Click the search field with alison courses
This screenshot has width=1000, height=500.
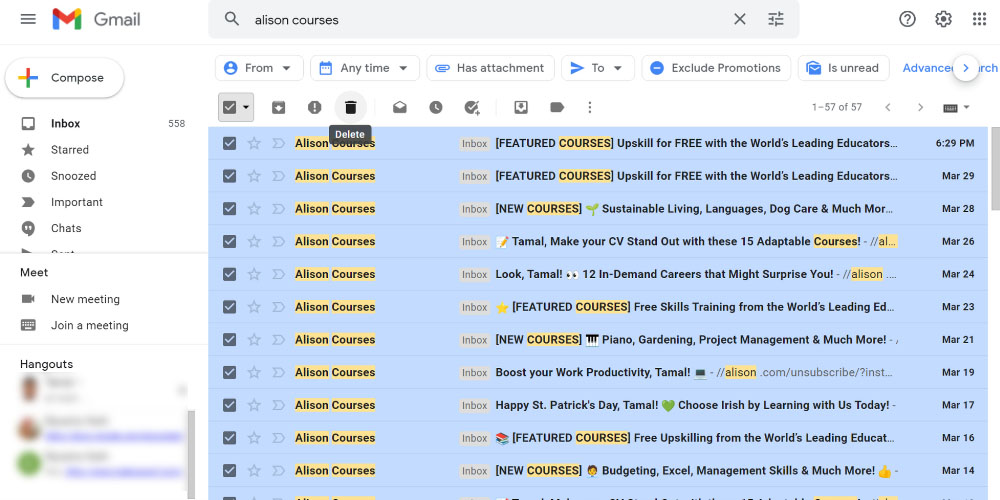[x=488, y=19]
